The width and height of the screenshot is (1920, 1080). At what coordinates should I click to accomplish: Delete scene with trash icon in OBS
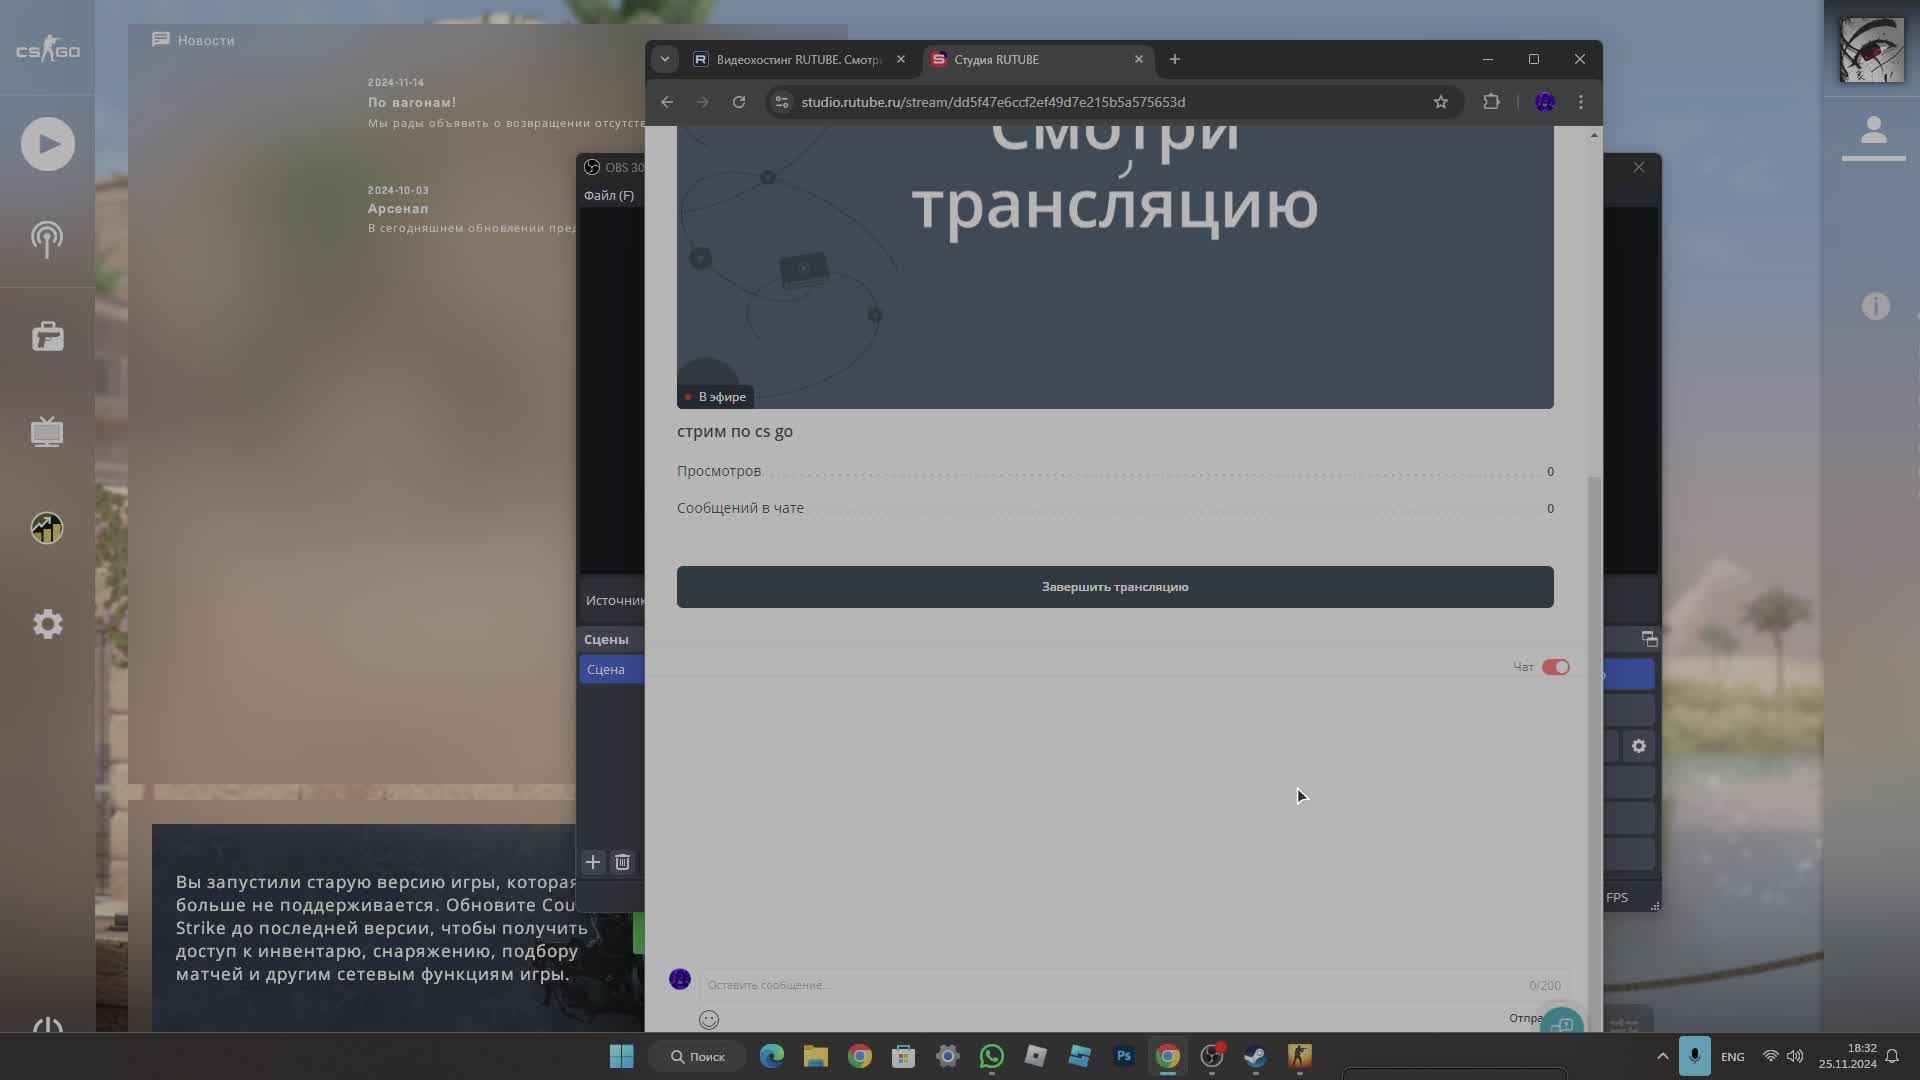622,862
